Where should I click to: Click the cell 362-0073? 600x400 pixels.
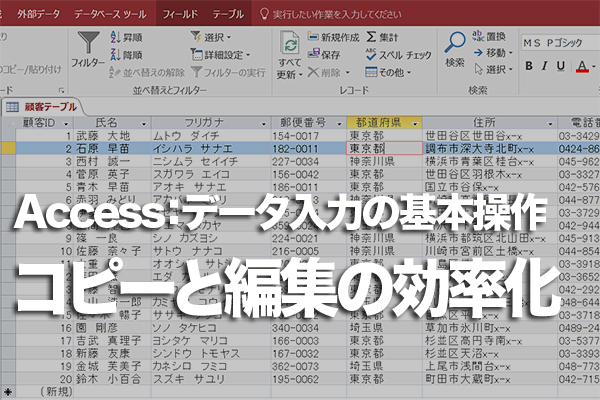(308, 366)
